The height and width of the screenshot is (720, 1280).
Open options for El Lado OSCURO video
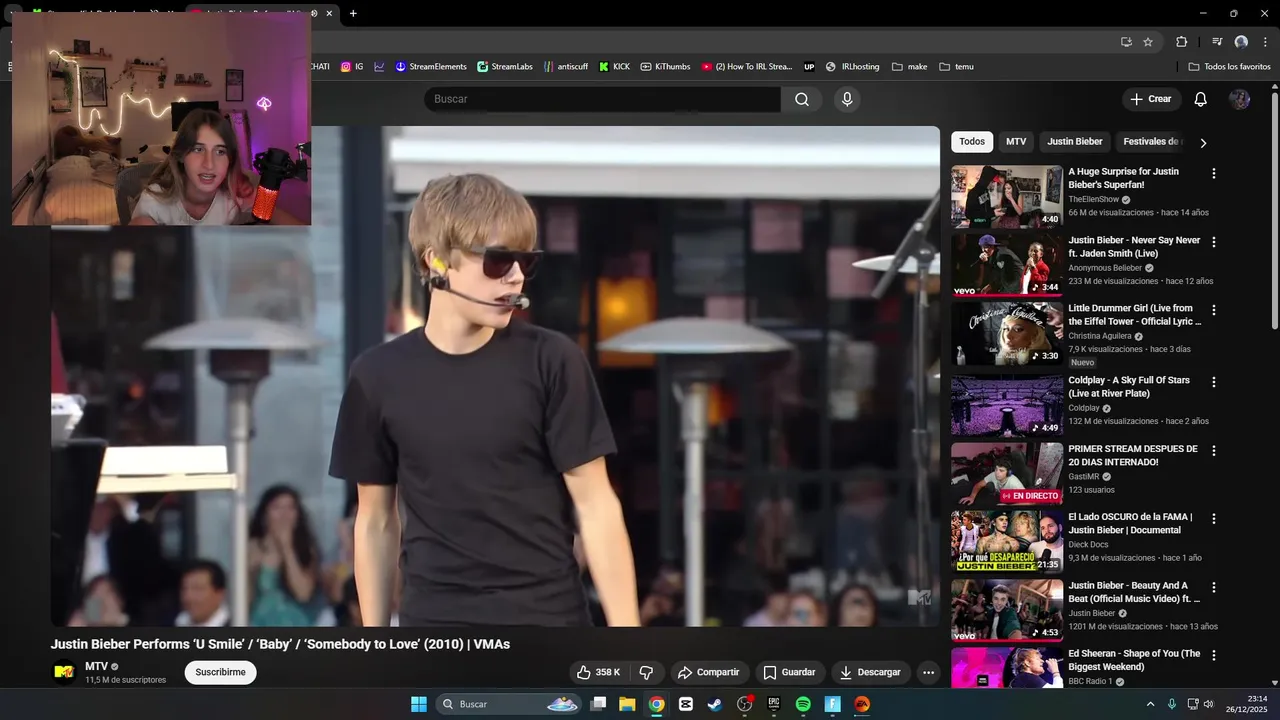click(1214, 519)
